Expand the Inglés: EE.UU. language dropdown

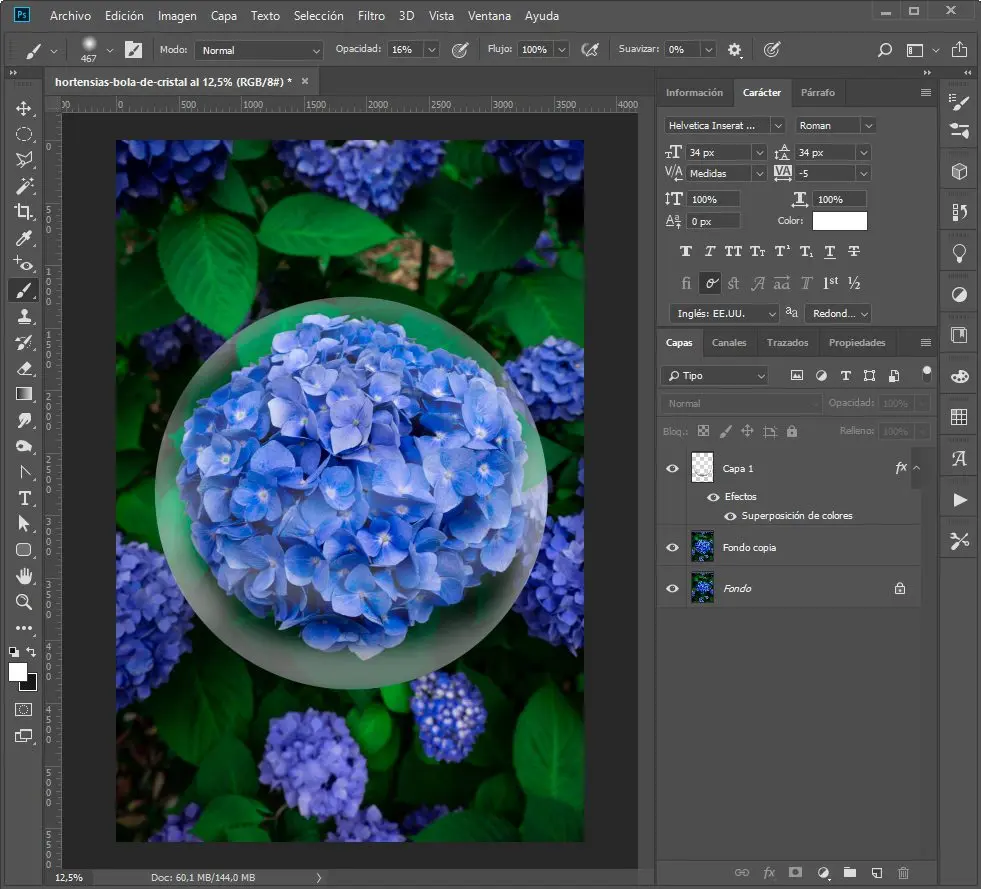coord(723,313)
